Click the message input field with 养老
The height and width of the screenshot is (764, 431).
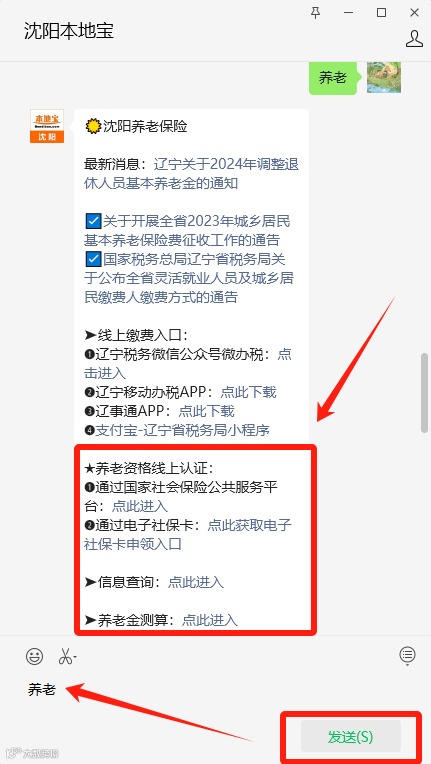pyautogui.click(x=215, y=690)
